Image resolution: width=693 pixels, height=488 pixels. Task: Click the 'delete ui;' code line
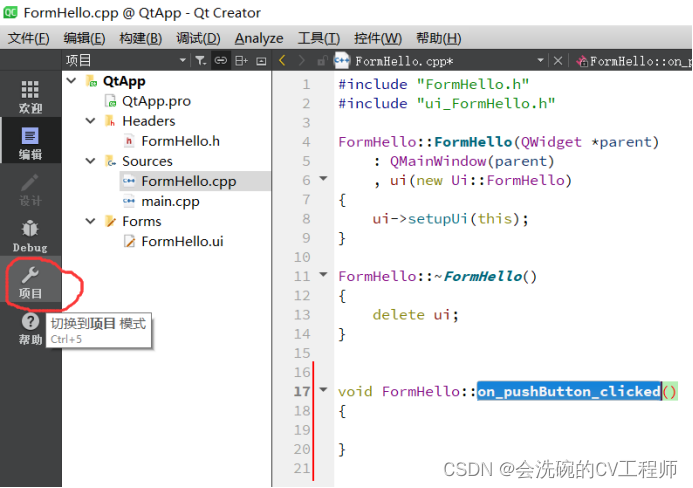[x=415, y=315]
